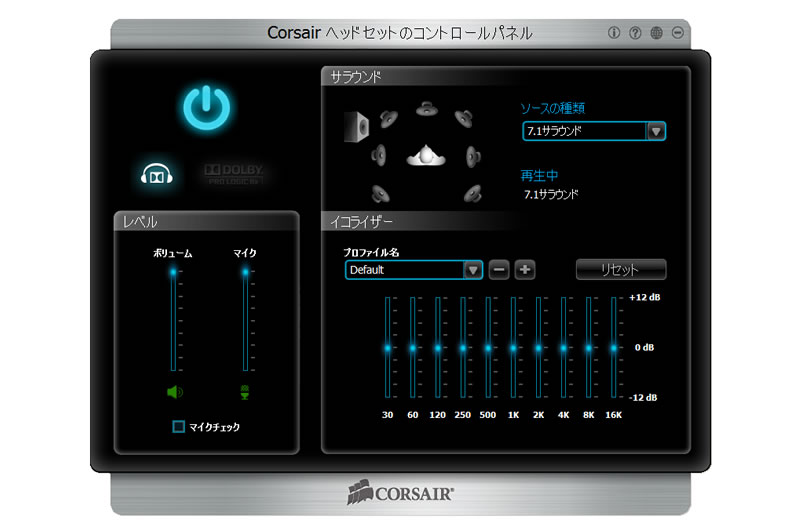Screen dimensions: 800x520
Task: Click the +12 dB scale label
Action: tap(645, 298)
